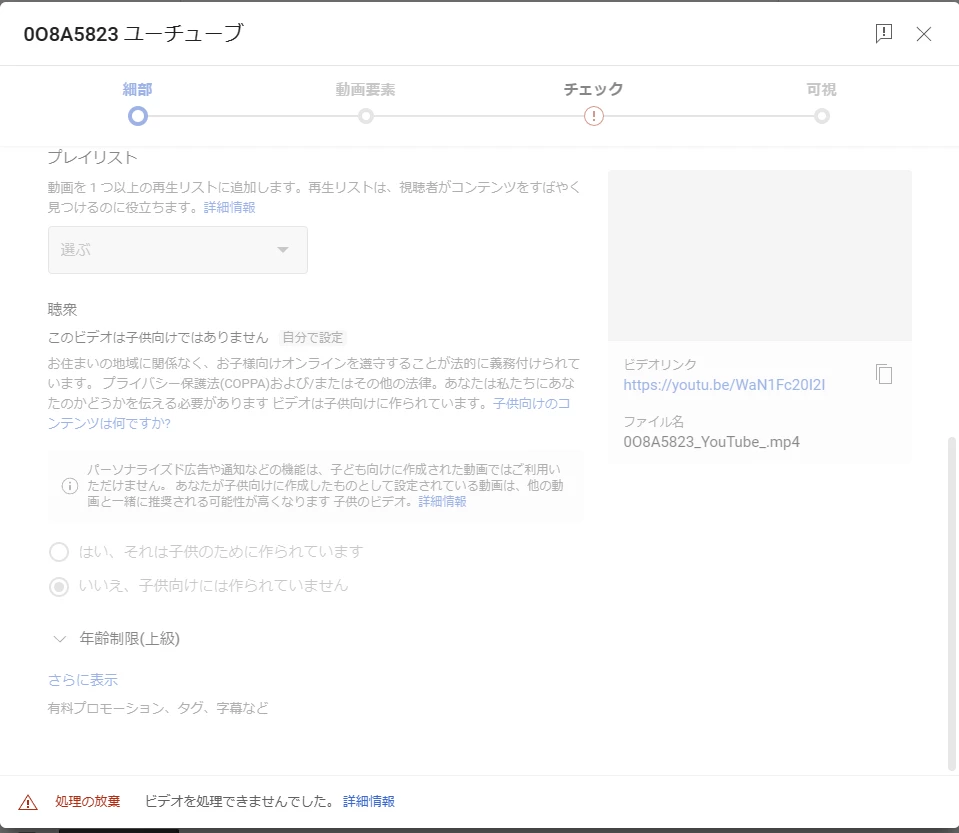The height and width of the screenshot is (833, 959).
Task: Go to the 細部 step tab
Action: [x=137, y=89]
